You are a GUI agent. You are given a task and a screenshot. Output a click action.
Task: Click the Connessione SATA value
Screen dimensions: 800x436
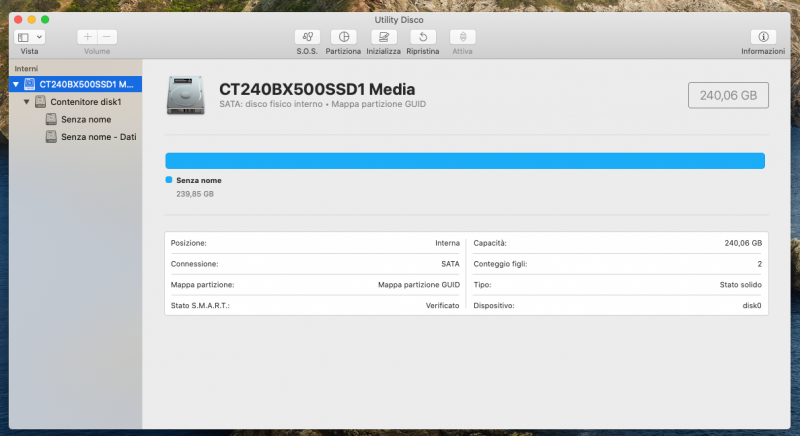click(450, 264)
